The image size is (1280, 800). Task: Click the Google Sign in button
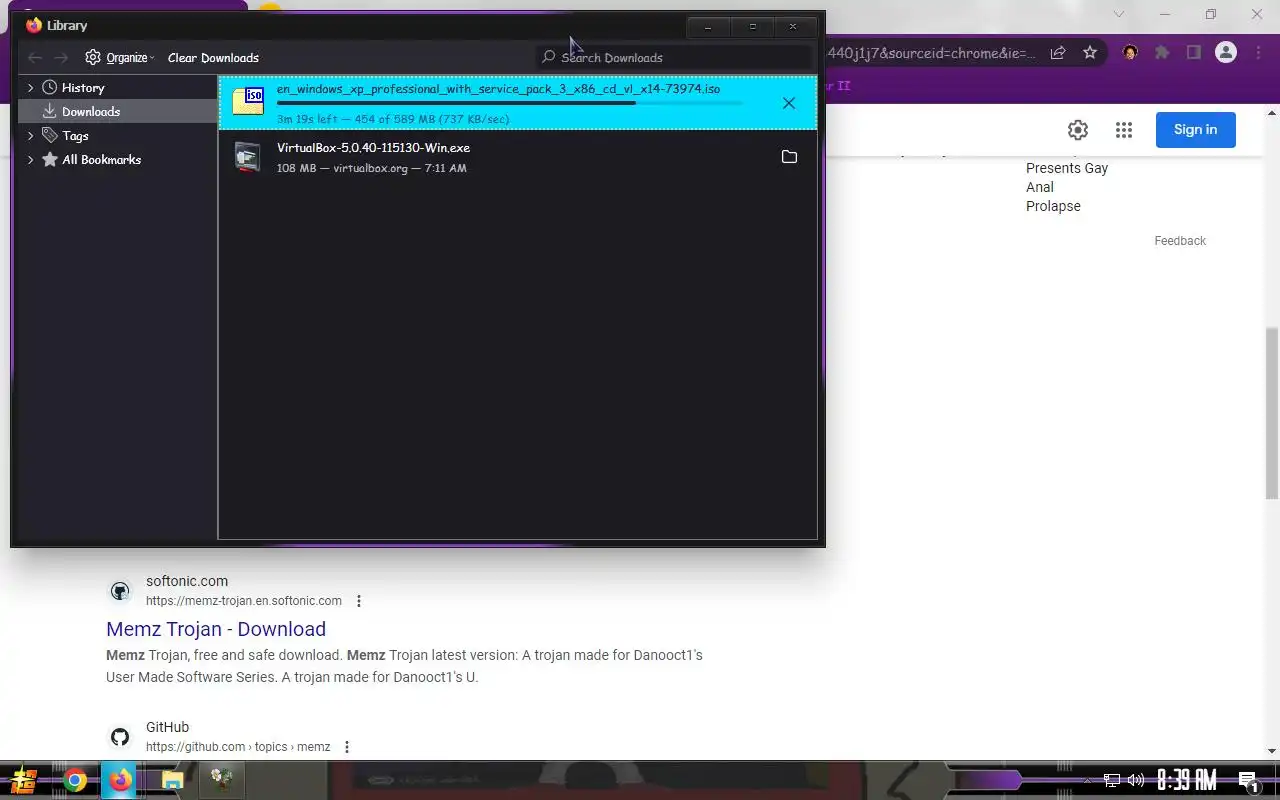click(x=1196, y=130)
